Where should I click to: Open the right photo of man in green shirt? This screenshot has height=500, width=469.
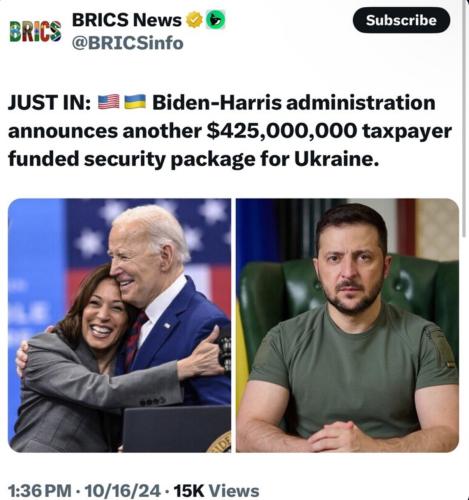pyautogui.click(x=348, y=325)
